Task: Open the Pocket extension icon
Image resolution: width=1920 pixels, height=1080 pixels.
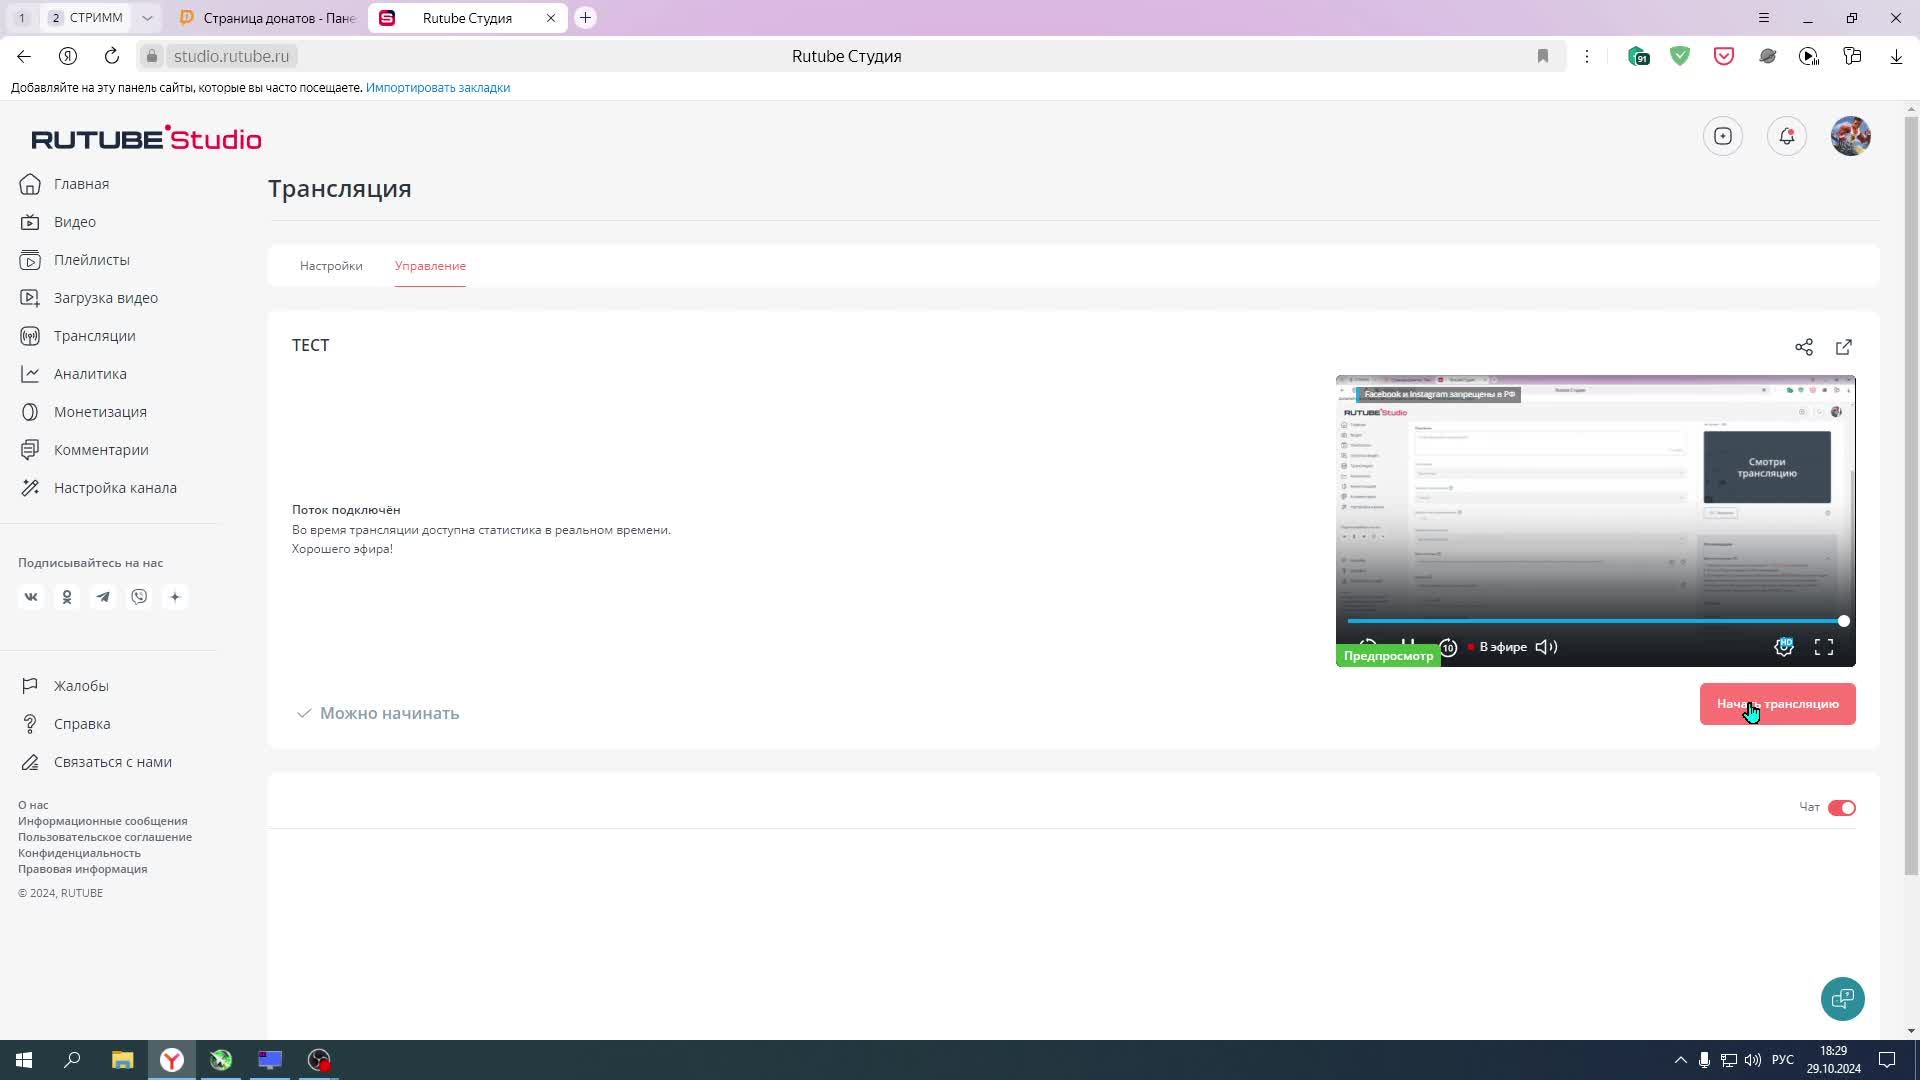Action: (1724, 56)
